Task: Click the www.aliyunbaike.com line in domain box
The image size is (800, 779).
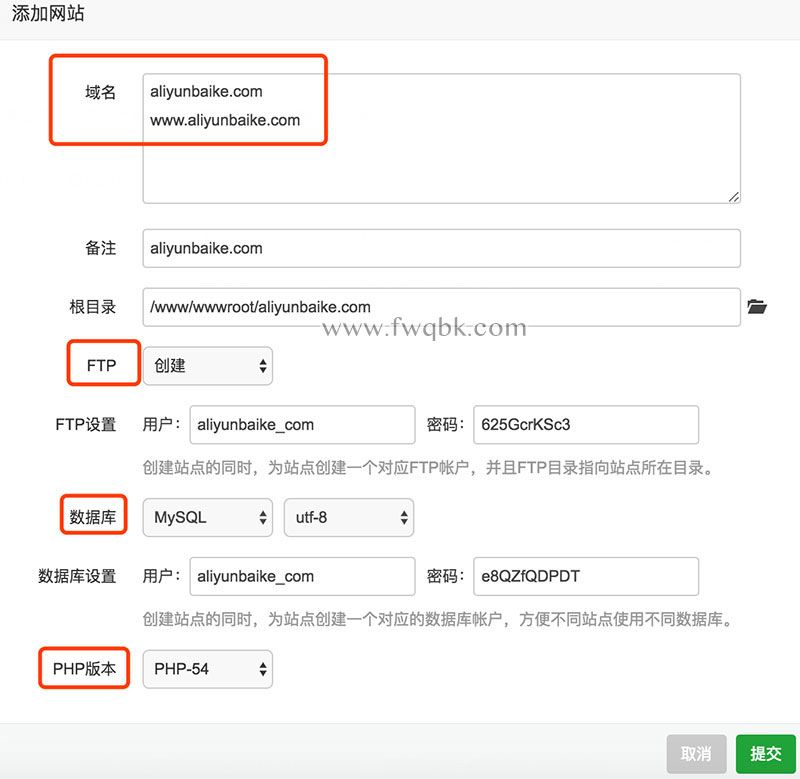Action: pyautogui.click(x=225, y=120)
